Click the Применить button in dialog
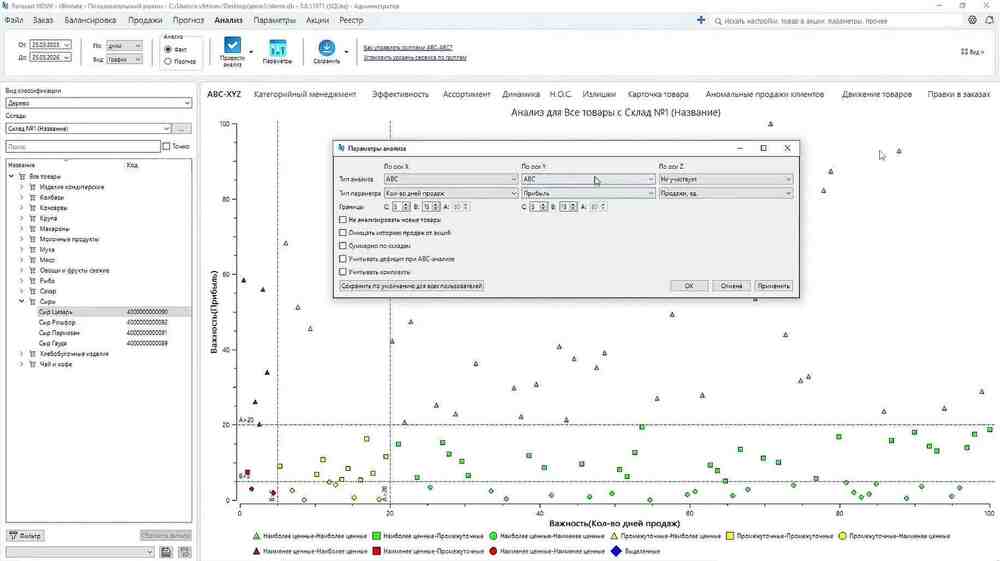Image resolution: width=1000 pixels, height=561 pixels. click(x=774, y=286)
